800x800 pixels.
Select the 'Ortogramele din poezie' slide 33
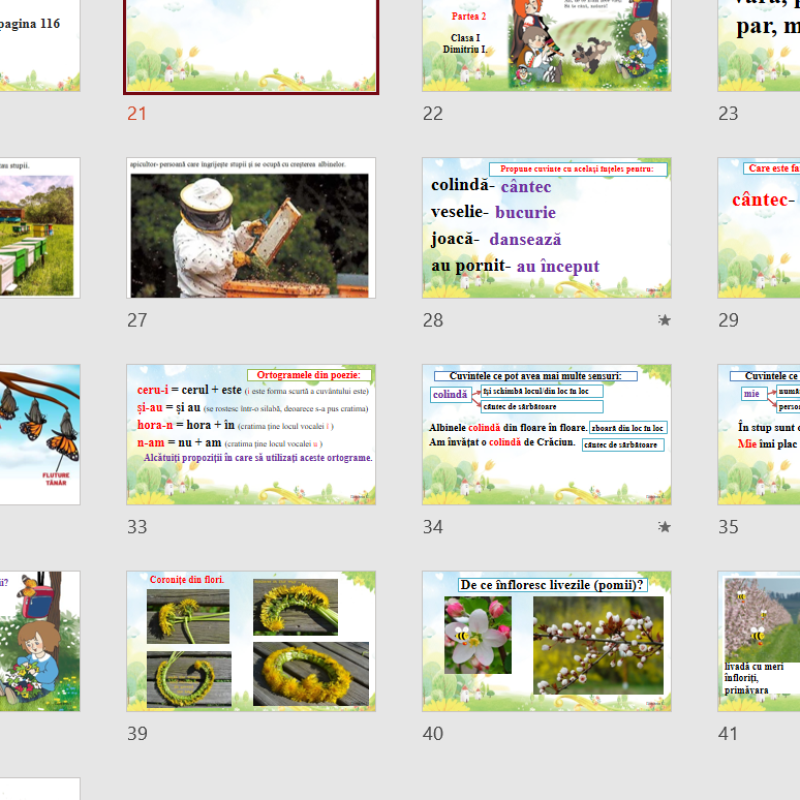(x=251, y=434)
